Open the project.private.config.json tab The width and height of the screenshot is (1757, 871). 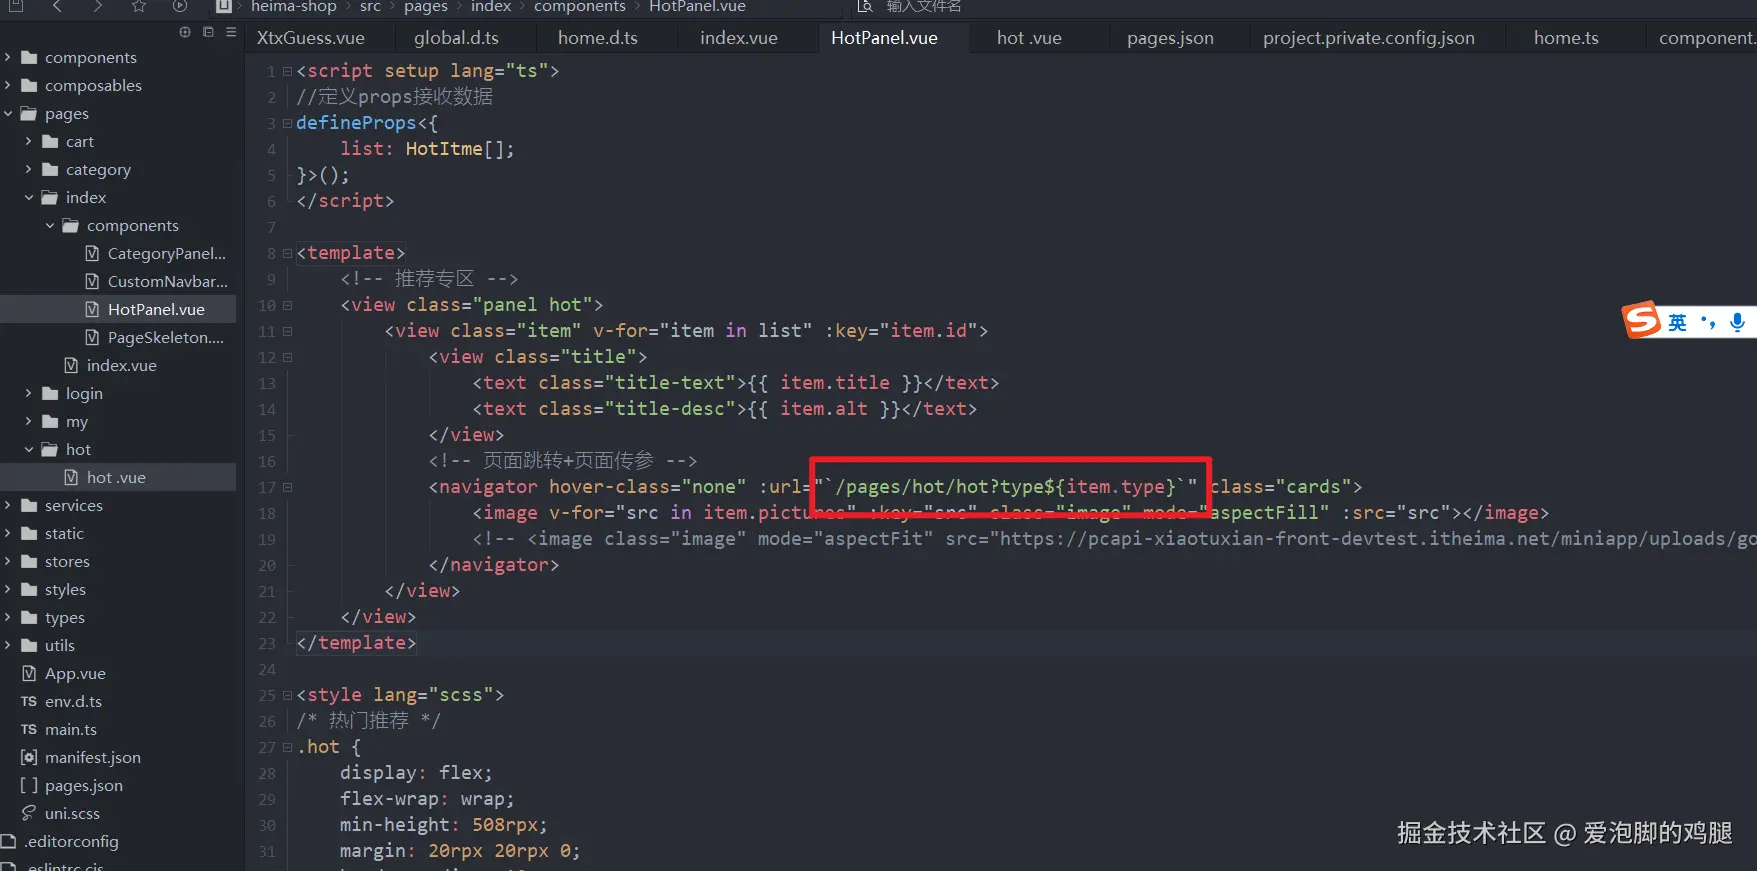click(1368, 38)
